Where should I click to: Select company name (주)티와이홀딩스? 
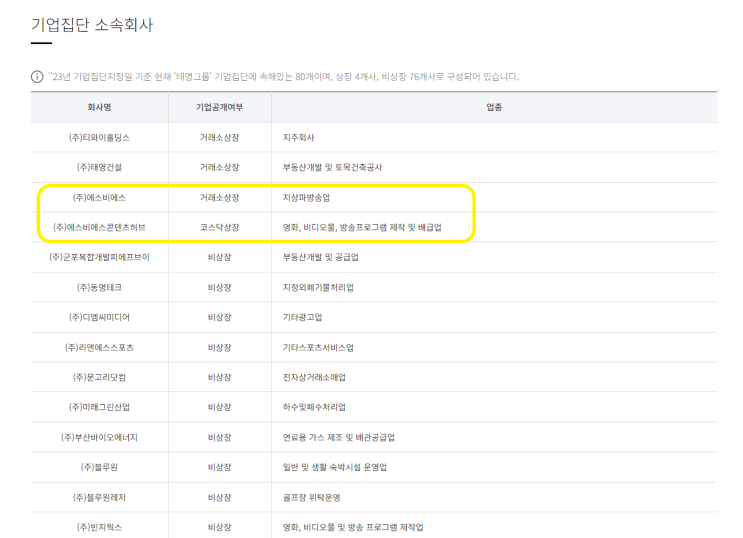click(100, 137)
